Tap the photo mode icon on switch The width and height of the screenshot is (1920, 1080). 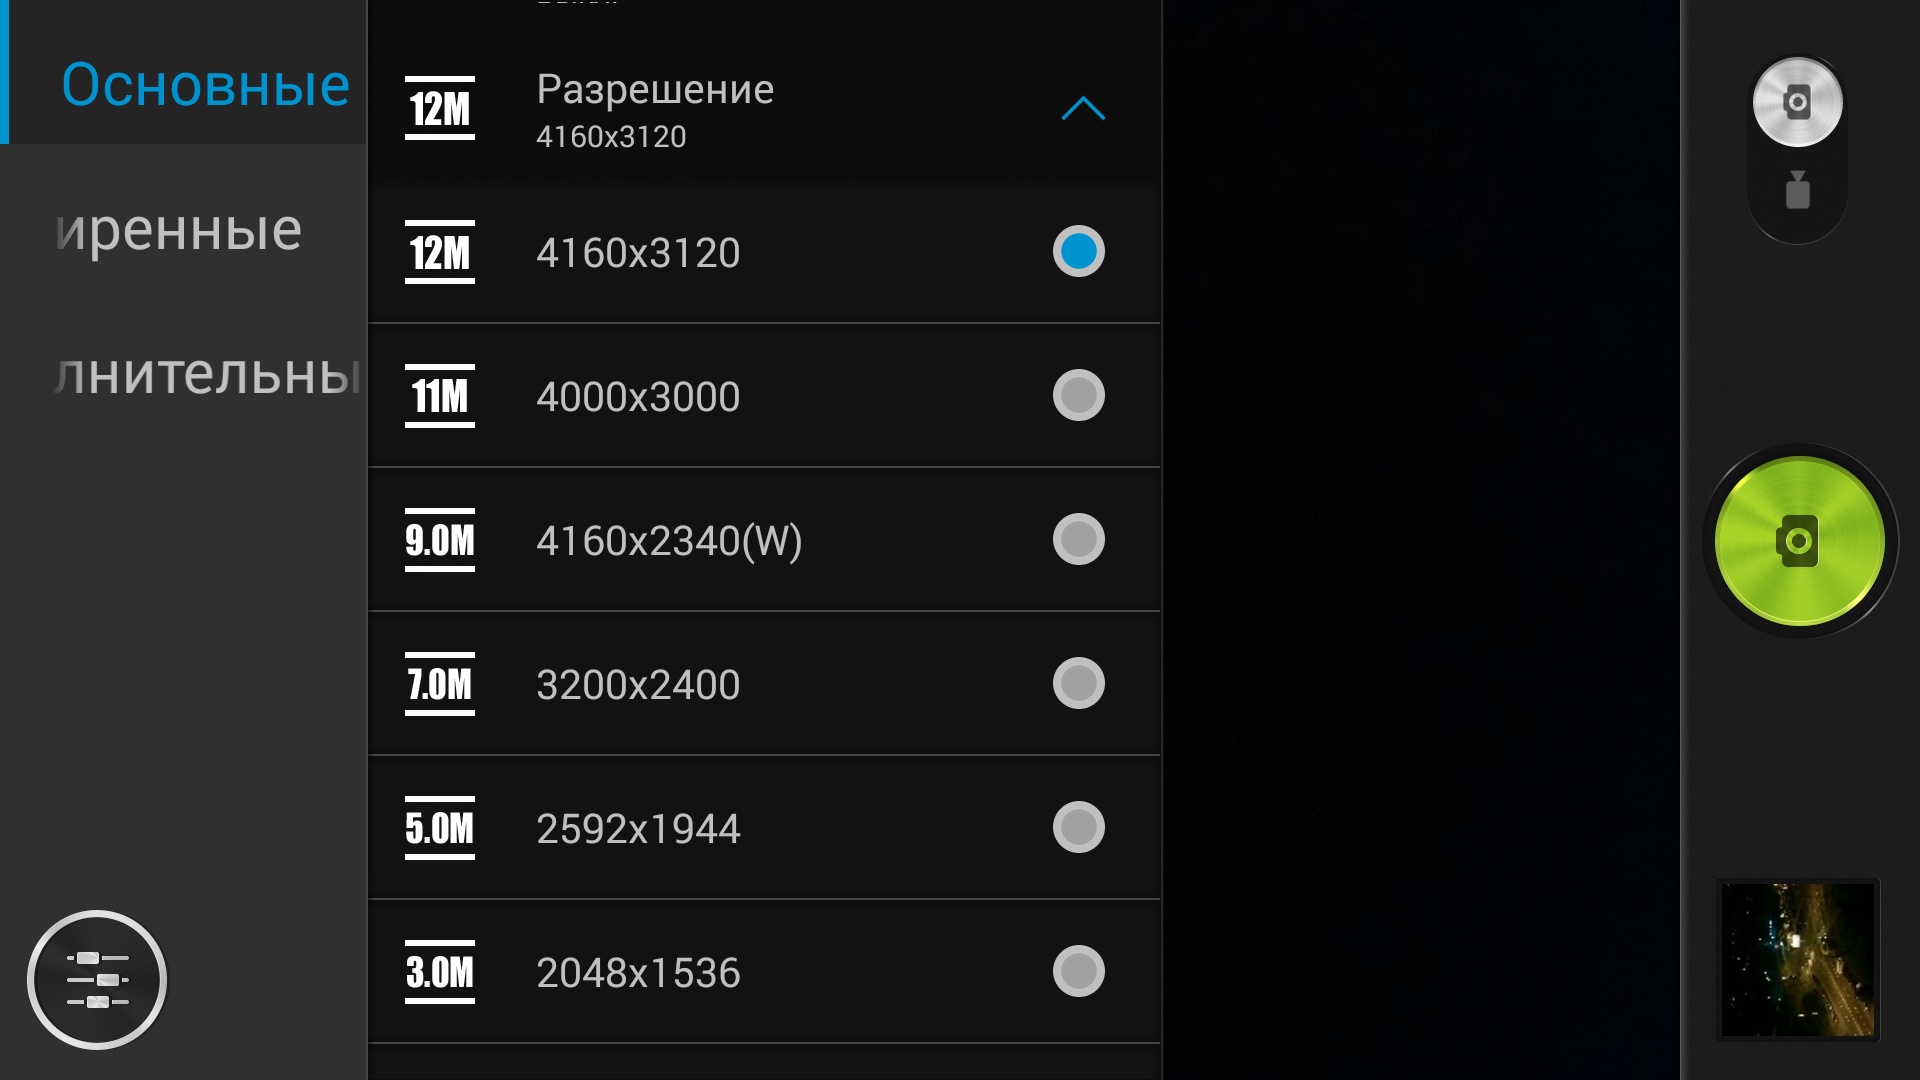[x=1797, y=102]
